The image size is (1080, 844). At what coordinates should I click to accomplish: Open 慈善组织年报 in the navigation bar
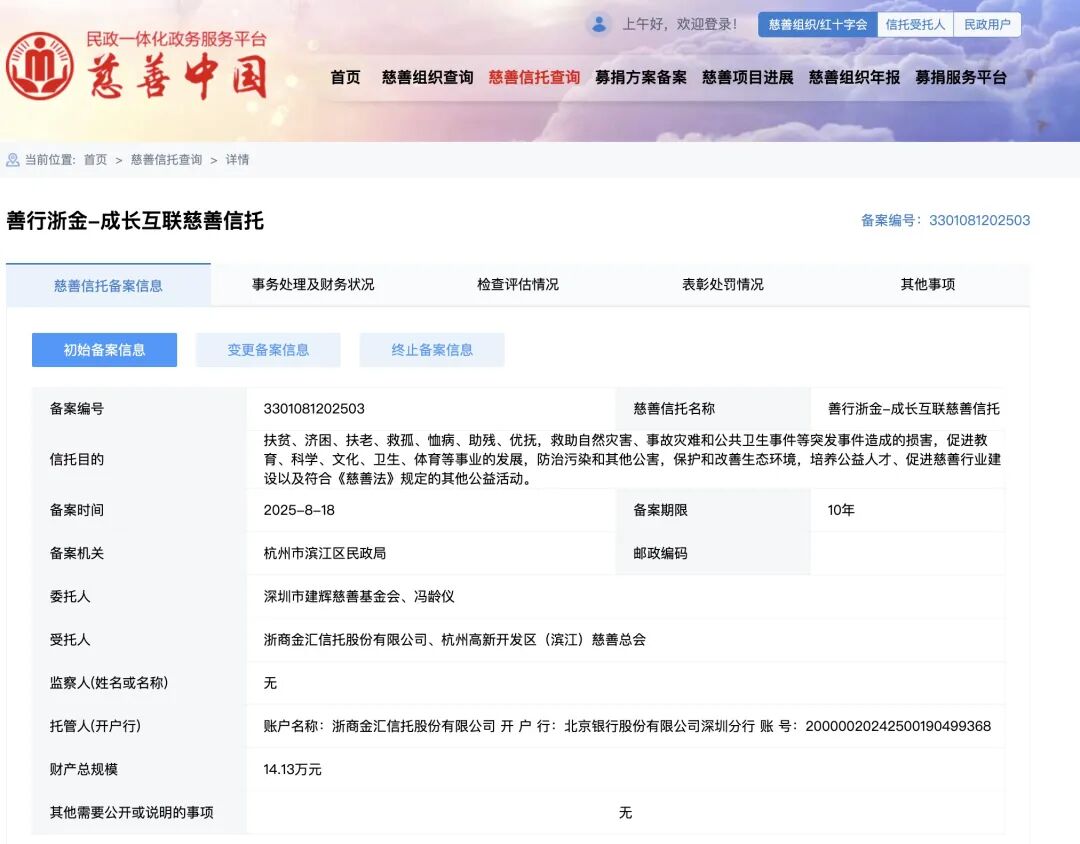(854, 77)
